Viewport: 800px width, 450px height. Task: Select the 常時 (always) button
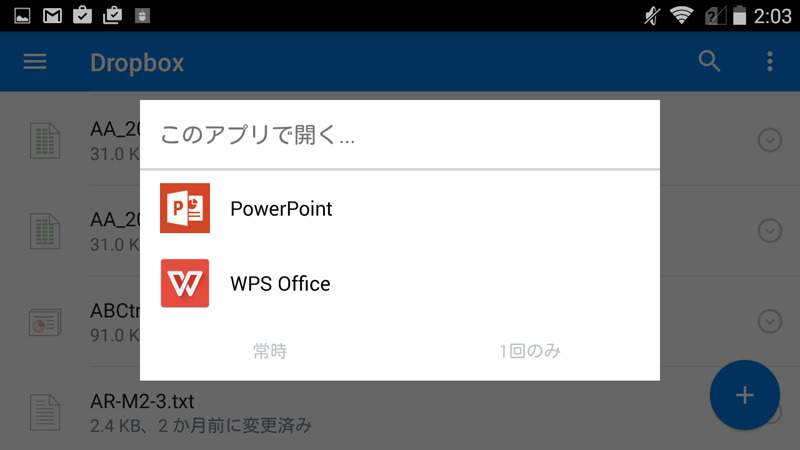coord(270,351)
